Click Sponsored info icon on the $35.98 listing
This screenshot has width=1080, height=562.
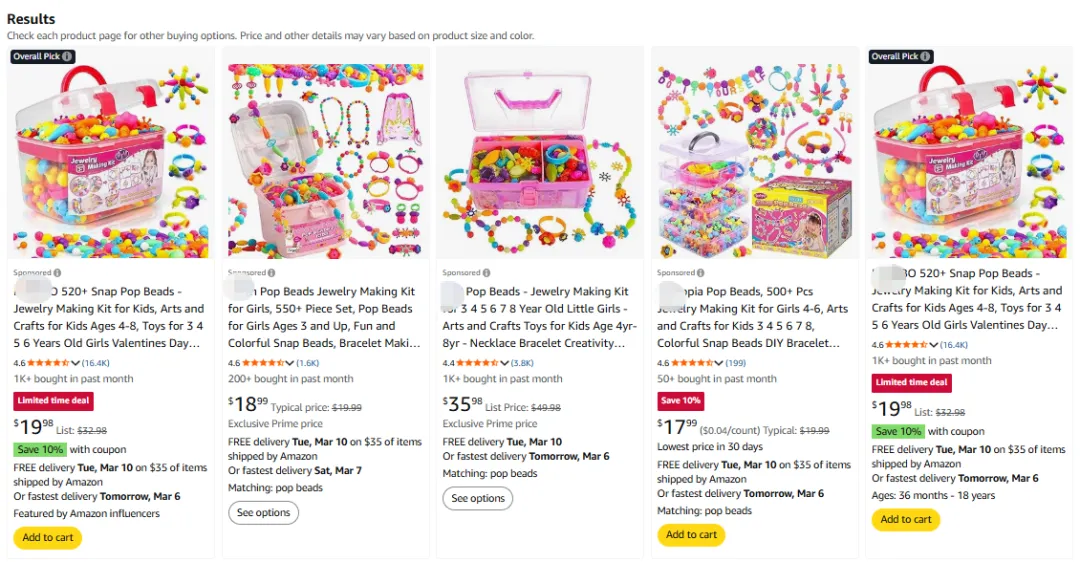[x=486, y=273]
